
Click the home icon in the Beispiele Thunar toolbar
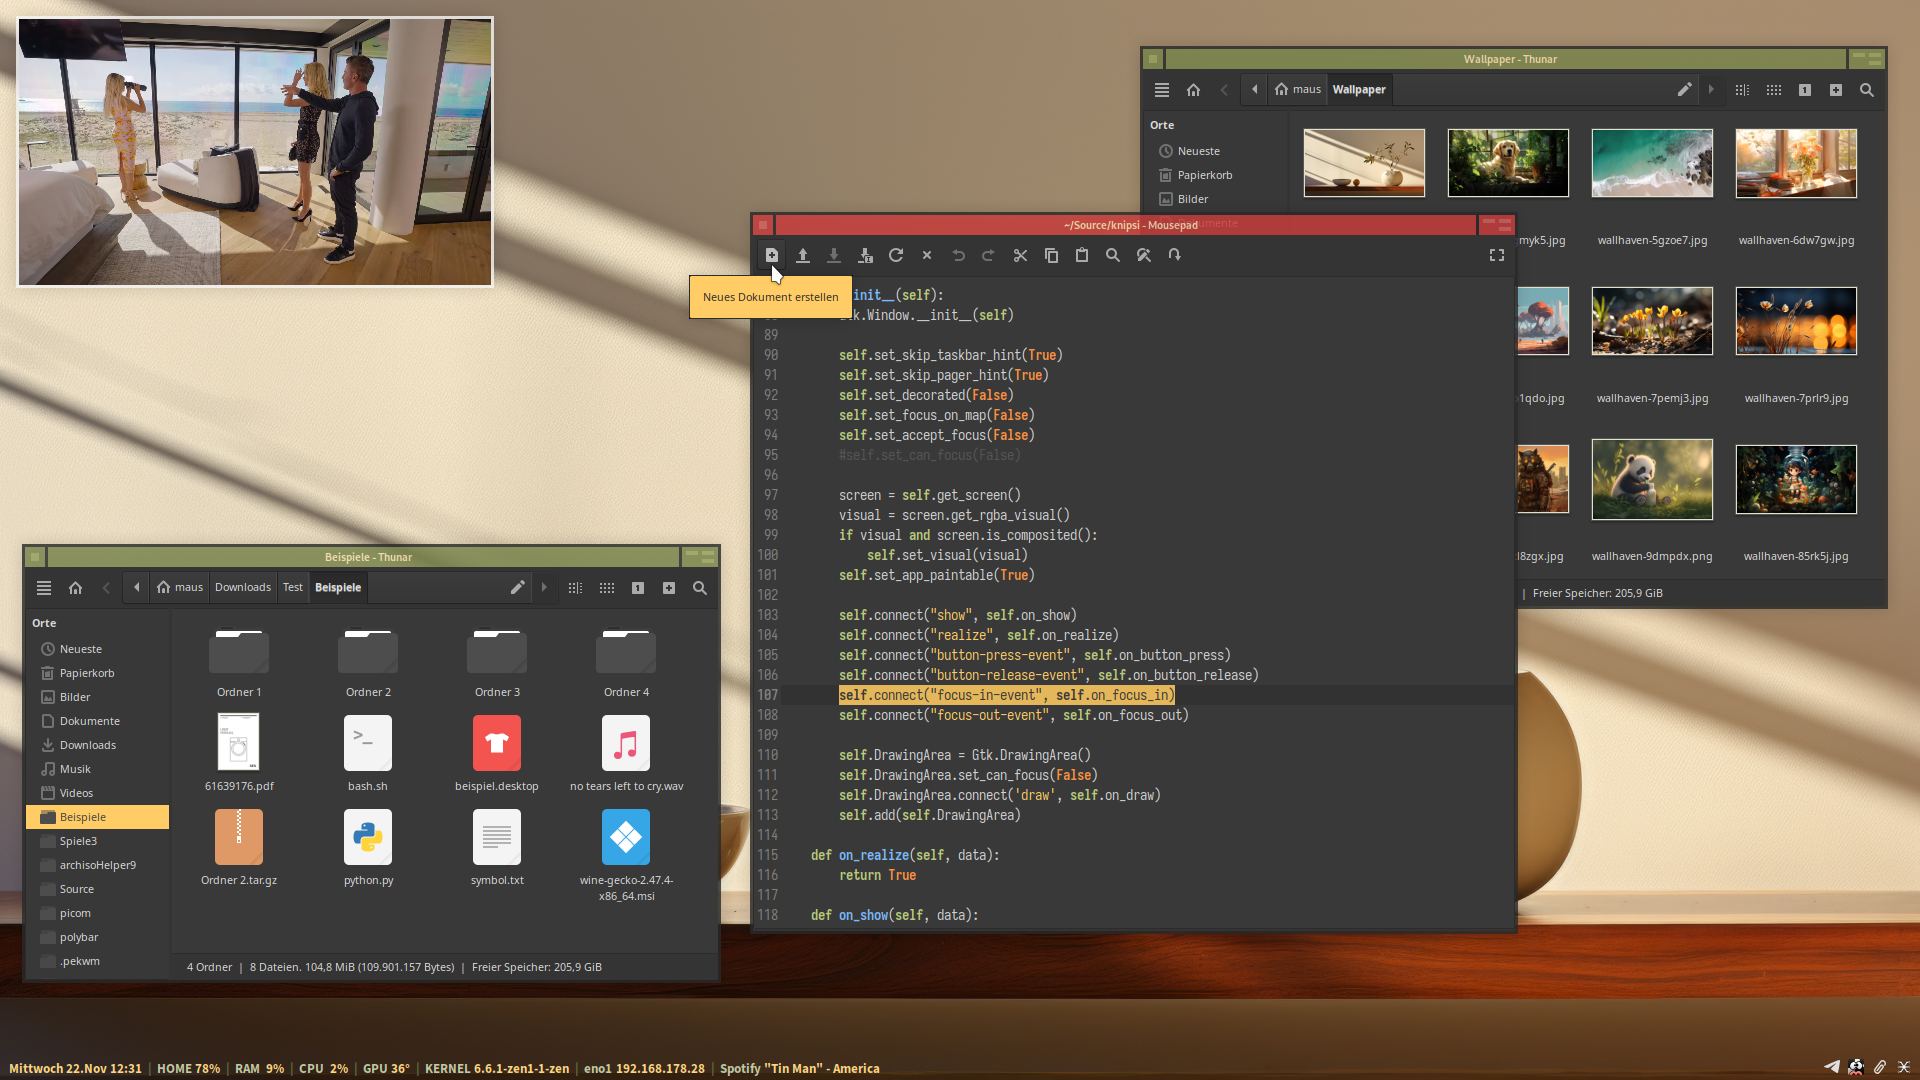[75, 588]
